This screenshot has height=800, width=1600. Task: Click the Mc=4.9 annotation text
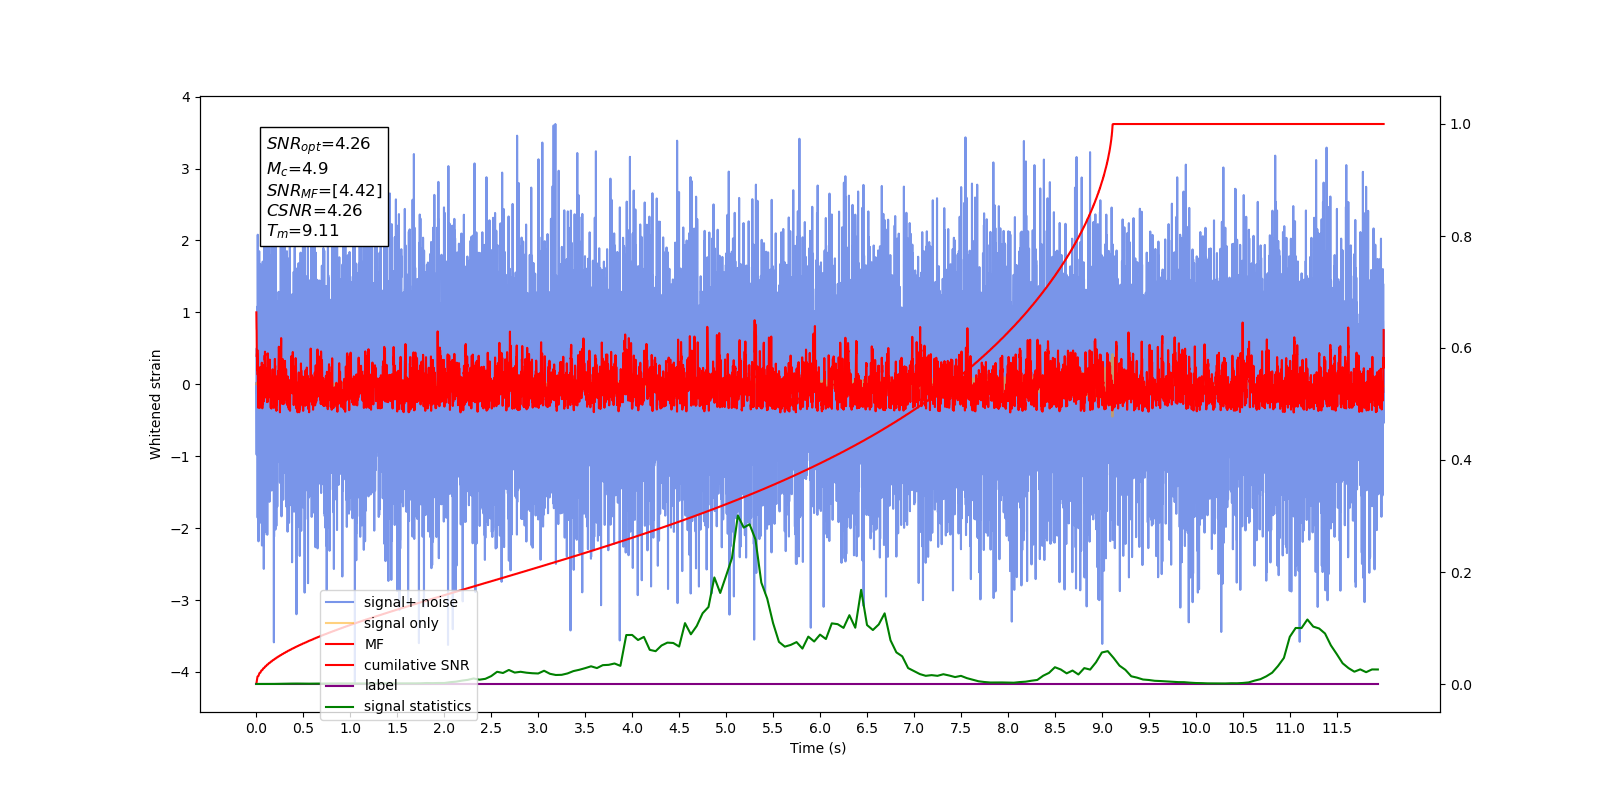point(297,168)
